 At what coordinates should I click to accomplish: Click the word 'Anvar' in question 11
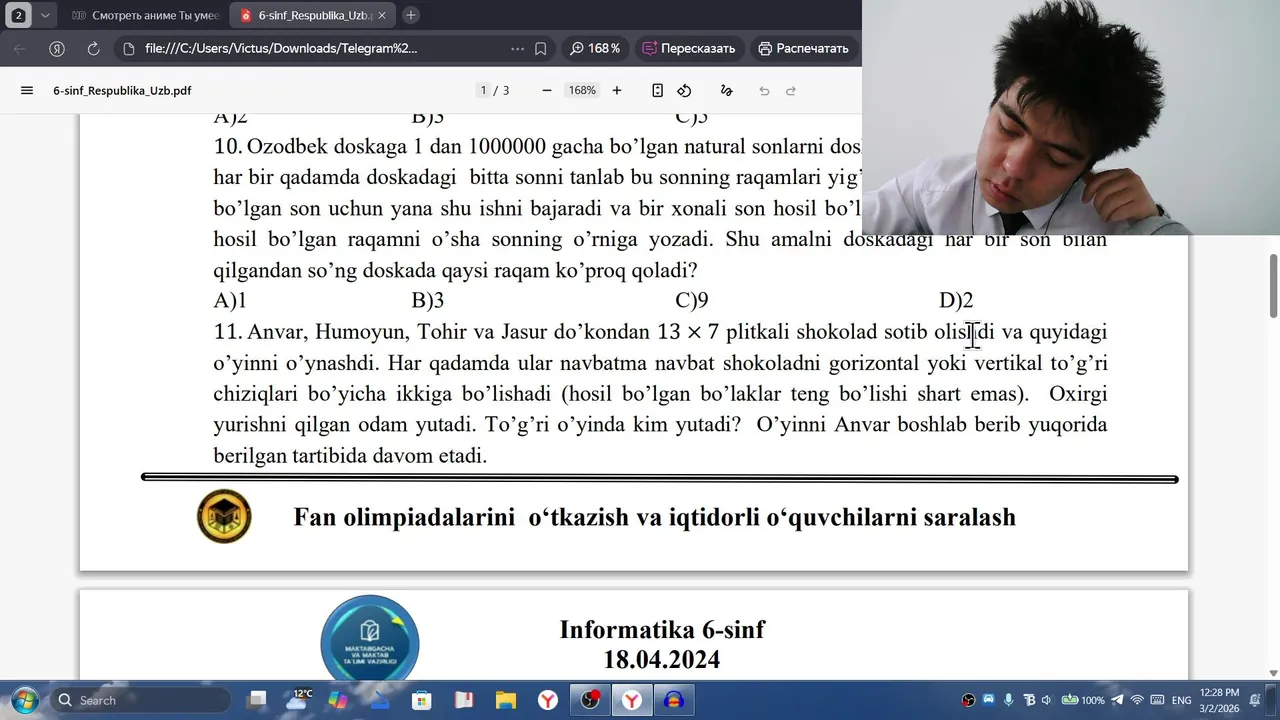pyautogui.click(x=276, y=332)
